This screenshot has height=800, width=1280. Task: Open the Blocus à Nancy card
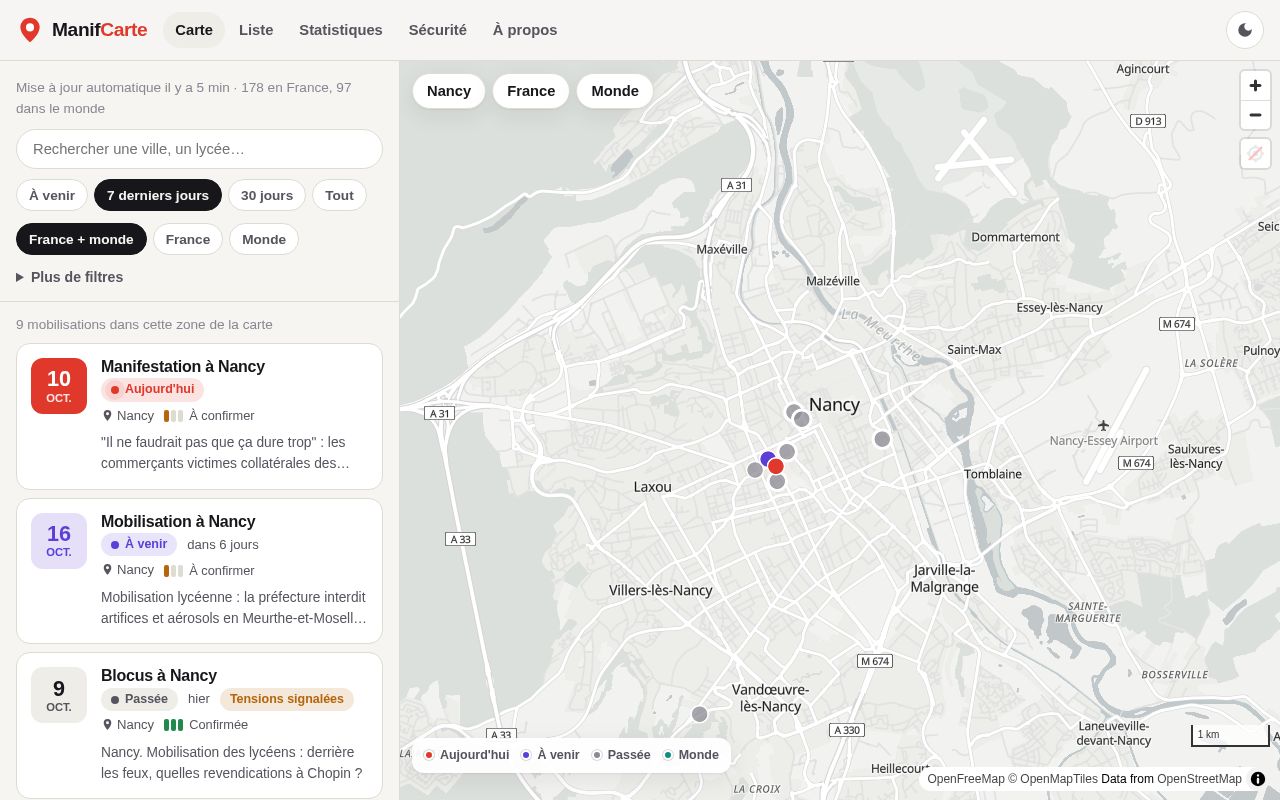coord(199,726)
